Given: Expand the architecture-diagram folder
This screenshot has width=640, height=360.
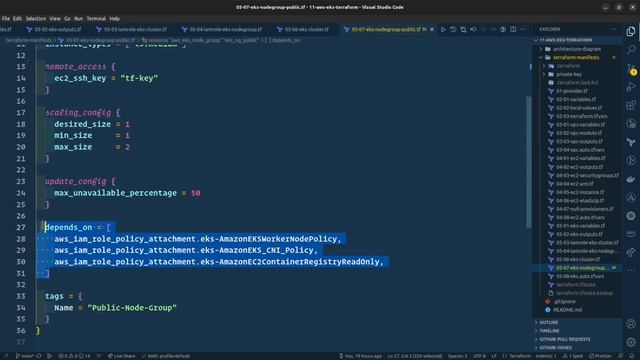Looking at the screenshot, I should [x=577, y=49].
